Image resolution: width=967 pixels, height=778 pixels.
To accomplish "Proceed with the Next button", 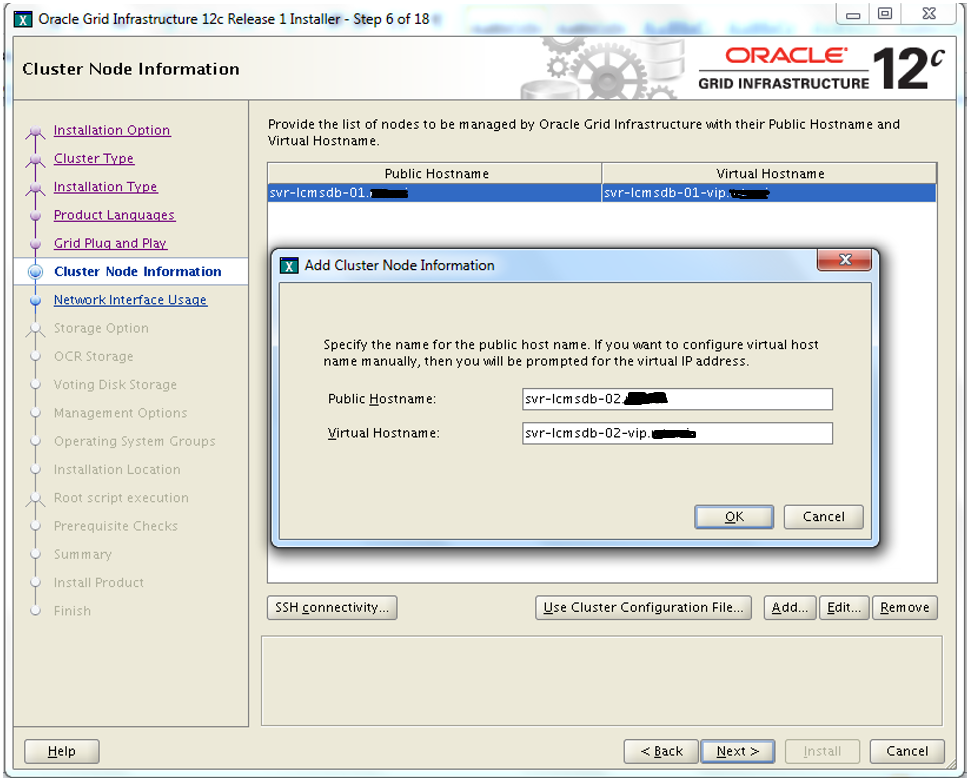I will [x=738, y=751].
